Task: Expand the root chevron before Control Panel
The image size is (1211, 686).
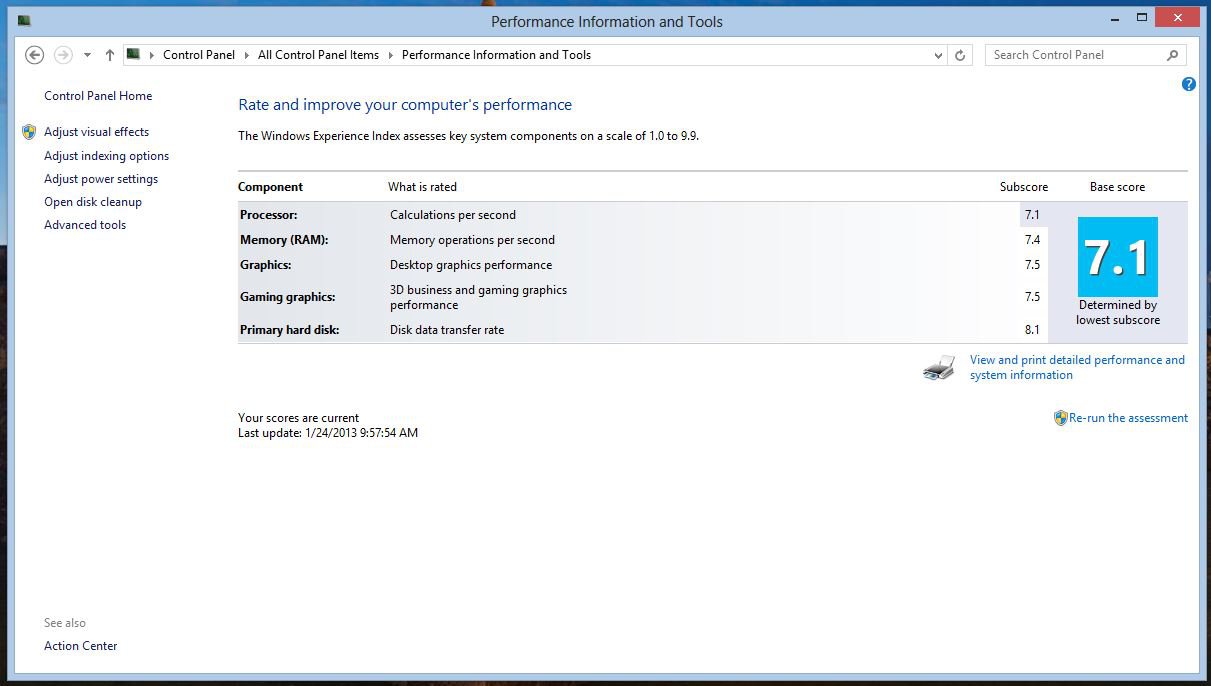Action: pos(152,55)
